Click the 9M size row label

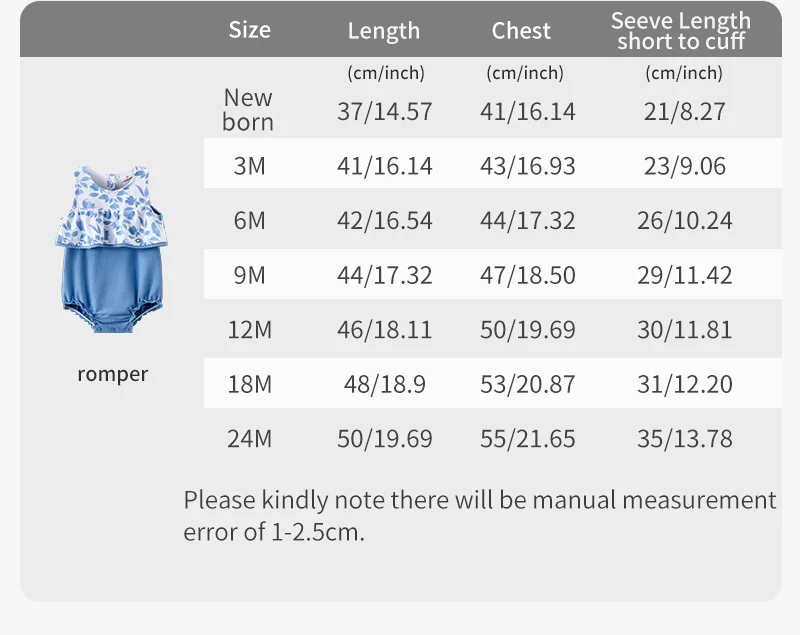(249, 274)
